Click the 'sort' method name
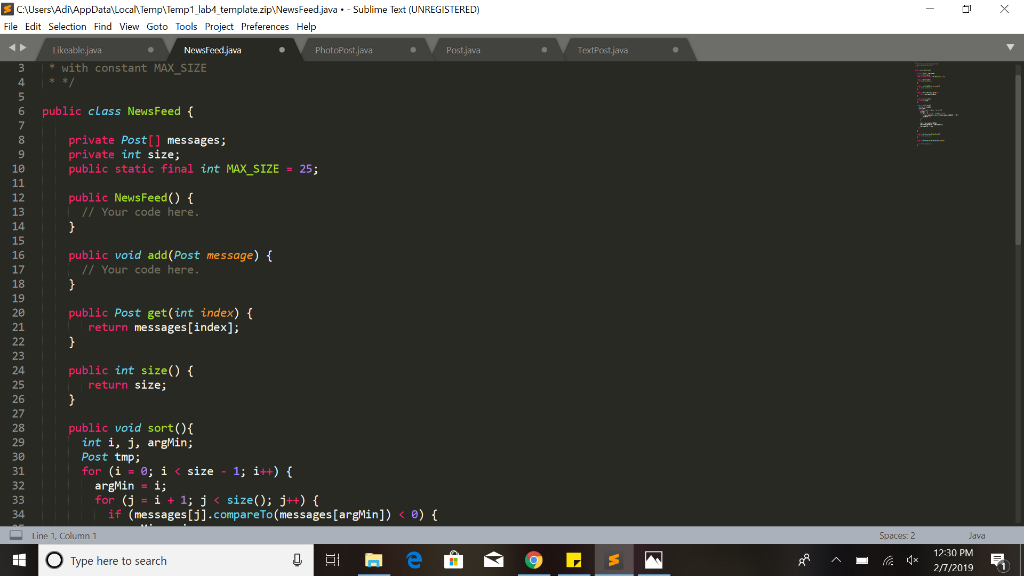 click(161, 428)
